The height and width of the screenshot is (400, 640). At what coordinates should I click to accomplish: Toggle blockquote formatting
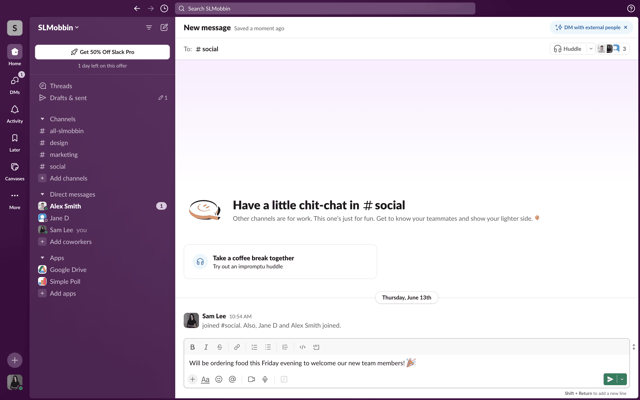point(285,347)
